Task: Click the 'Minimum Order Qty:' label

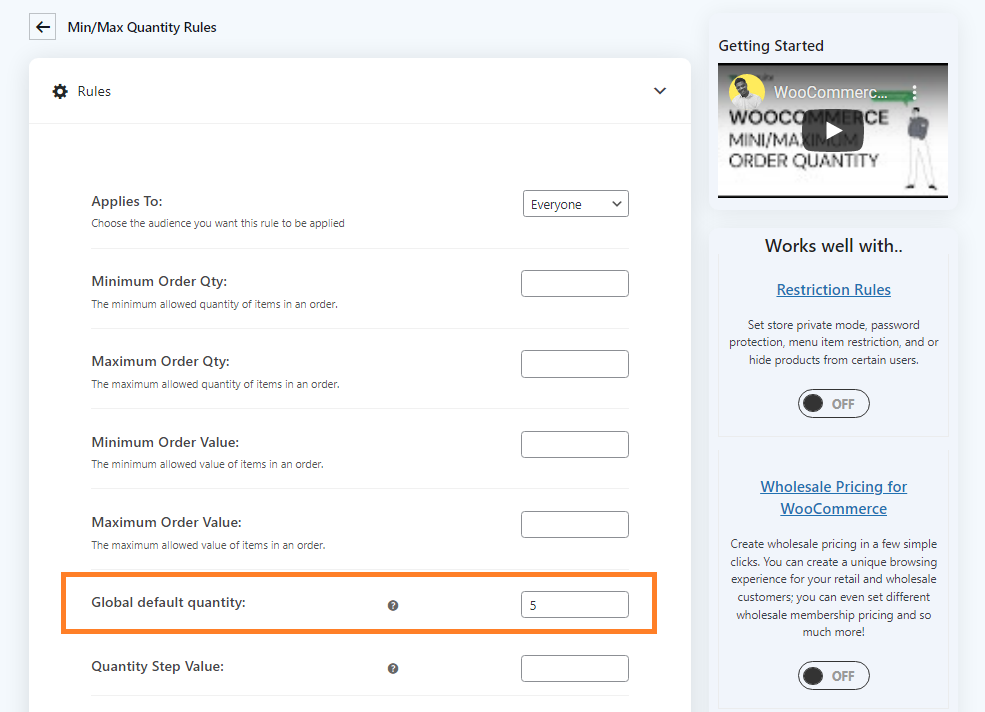Action: [159, 281]
